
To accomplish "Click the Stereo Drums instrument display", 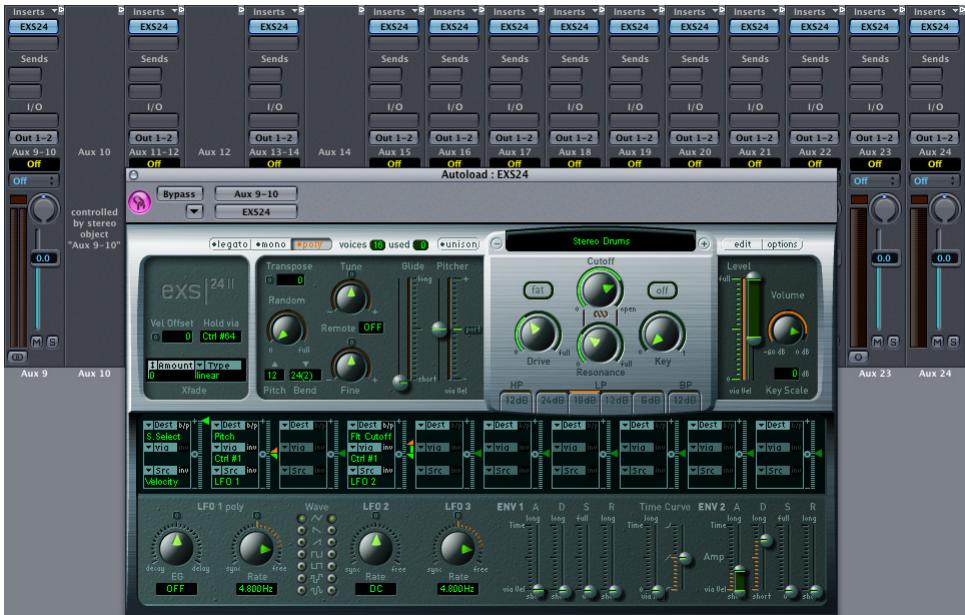I will point(601,241).
